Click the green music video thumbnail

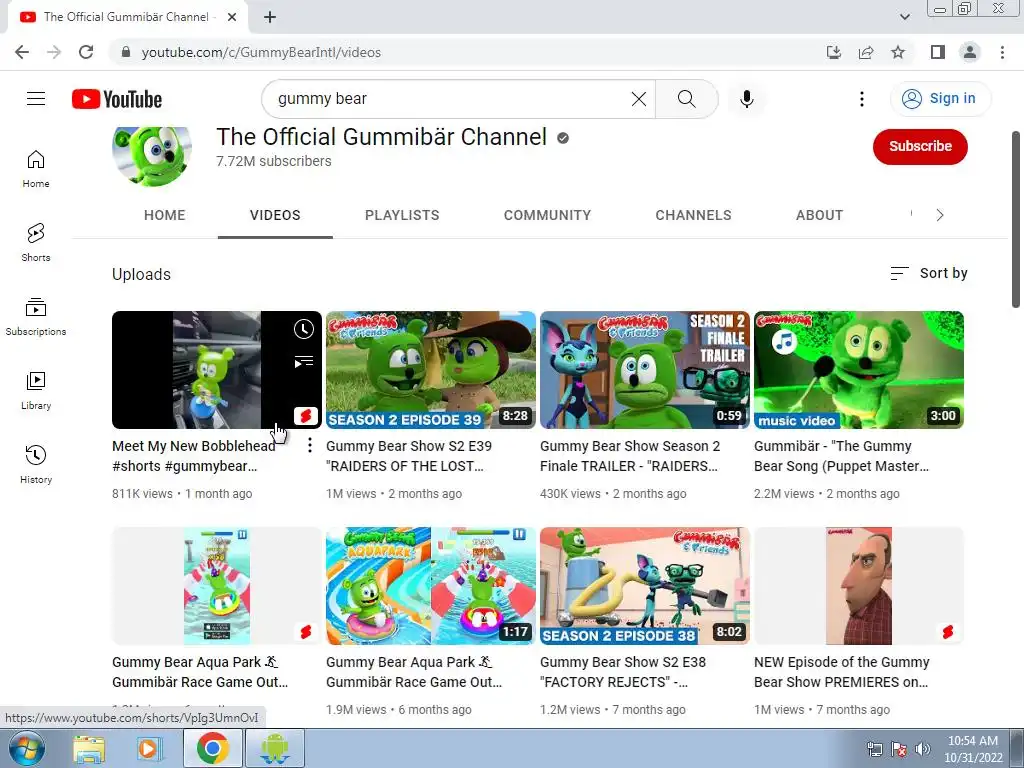pos(859,370)
